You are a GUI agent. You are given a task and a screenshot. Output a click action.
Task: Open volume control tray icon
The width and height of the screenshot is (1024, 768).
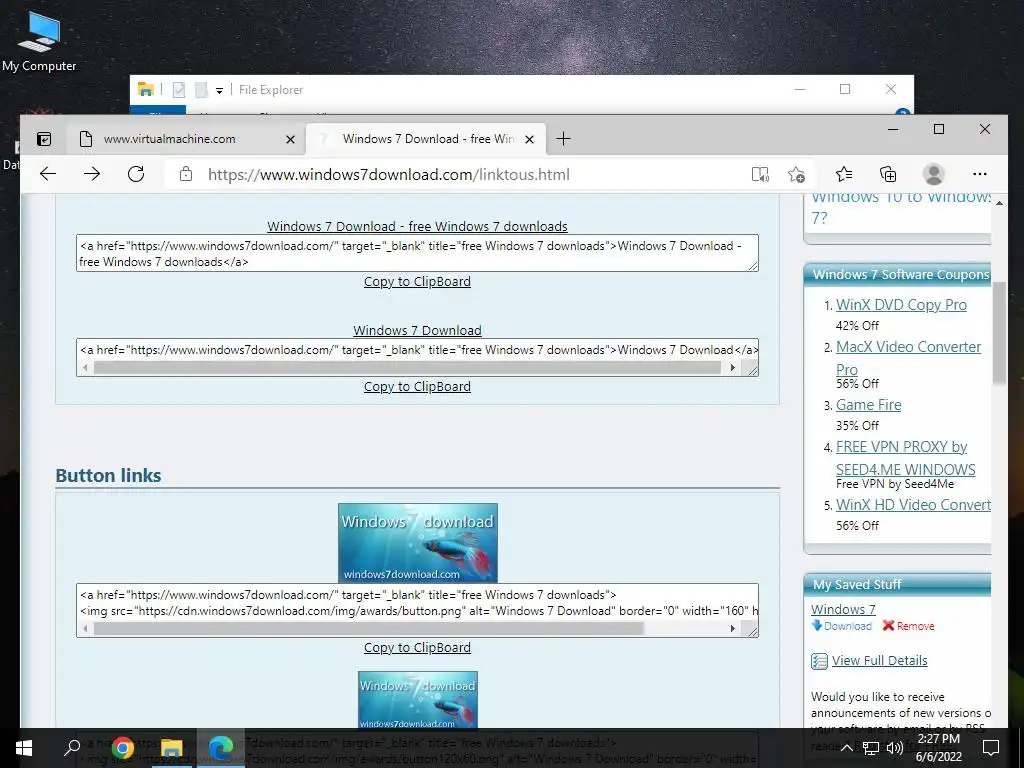895,748
